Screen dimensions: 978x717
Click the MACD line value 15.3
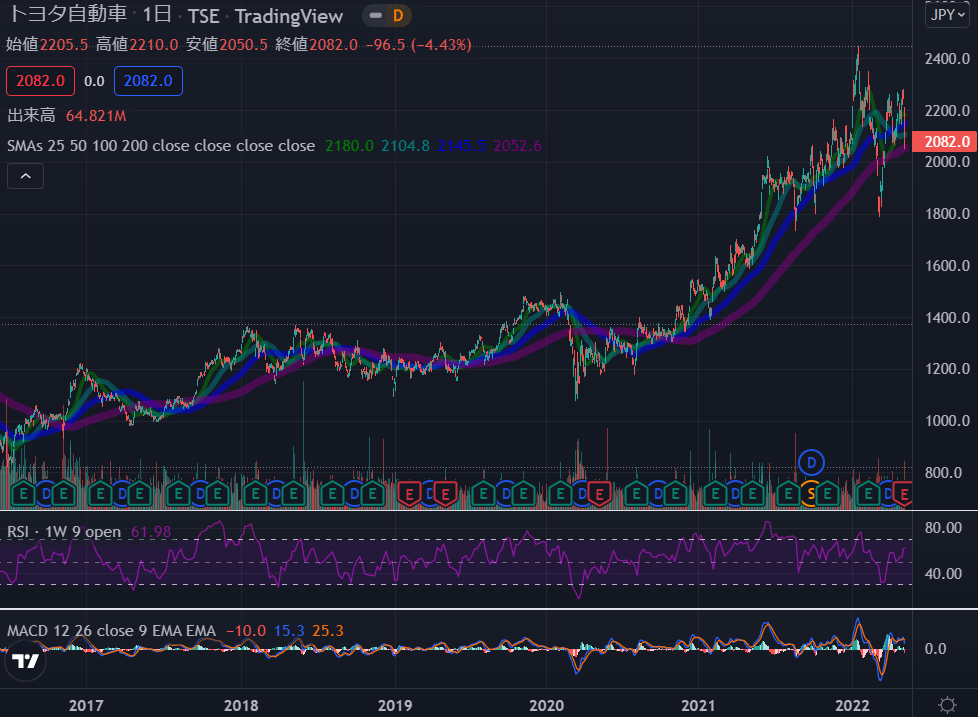coord(289,631)
